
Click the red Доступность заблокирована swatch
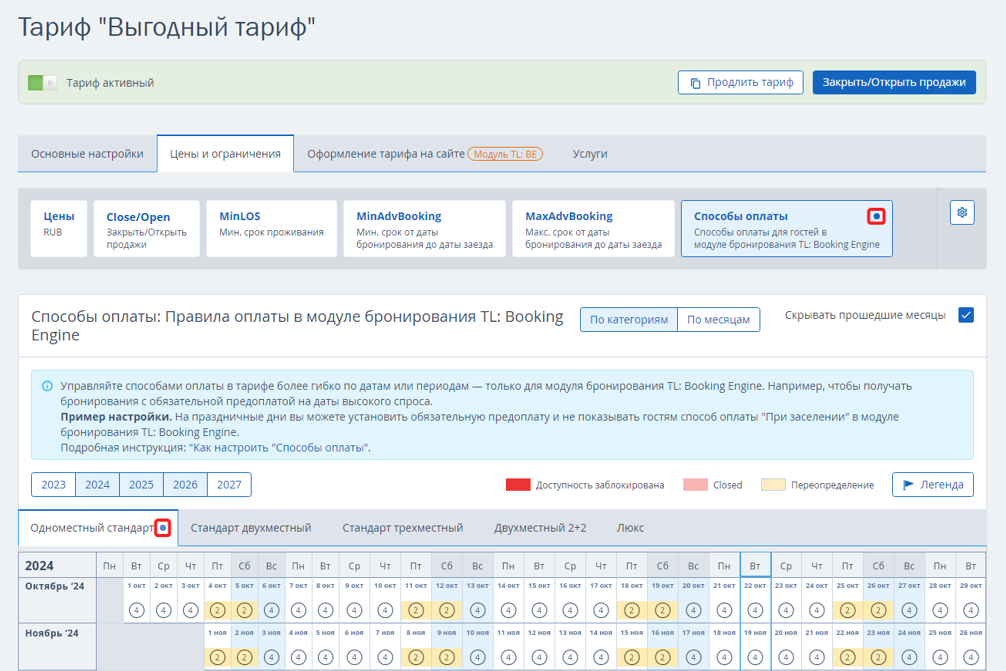point(517,485)
